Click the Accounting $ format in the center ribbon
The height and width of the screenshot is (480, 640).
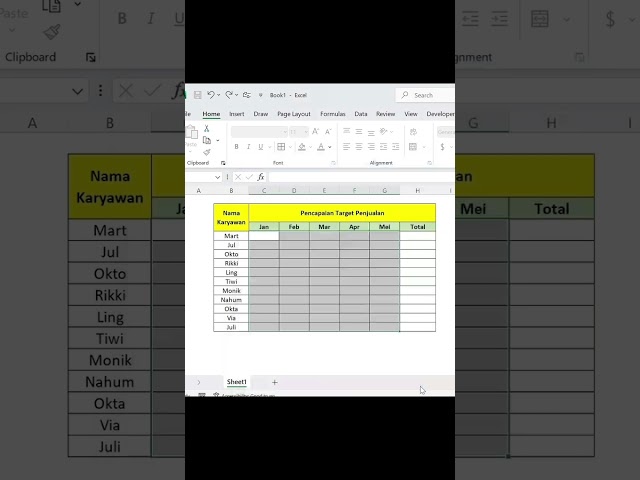tap(442, 147)
